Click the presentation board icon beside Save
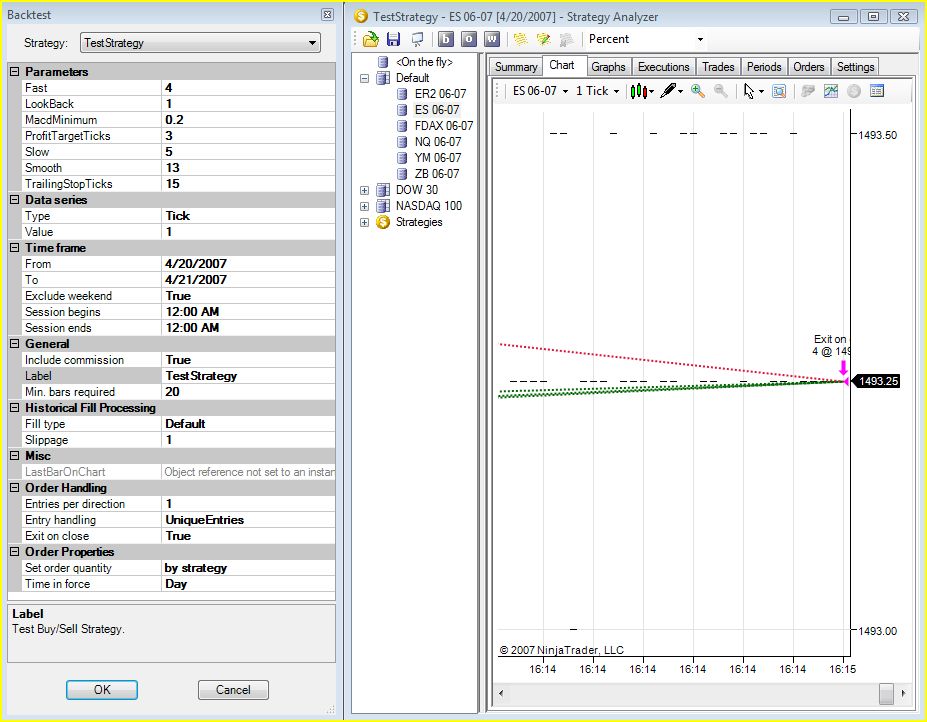Screen dimensions: 927x722 click(417, 40)
